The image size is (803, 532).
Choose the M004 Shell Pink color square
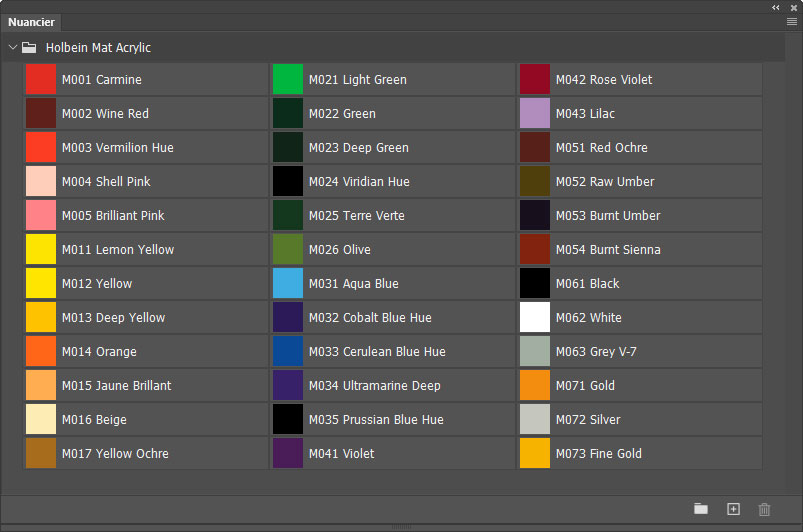(41, 181)
